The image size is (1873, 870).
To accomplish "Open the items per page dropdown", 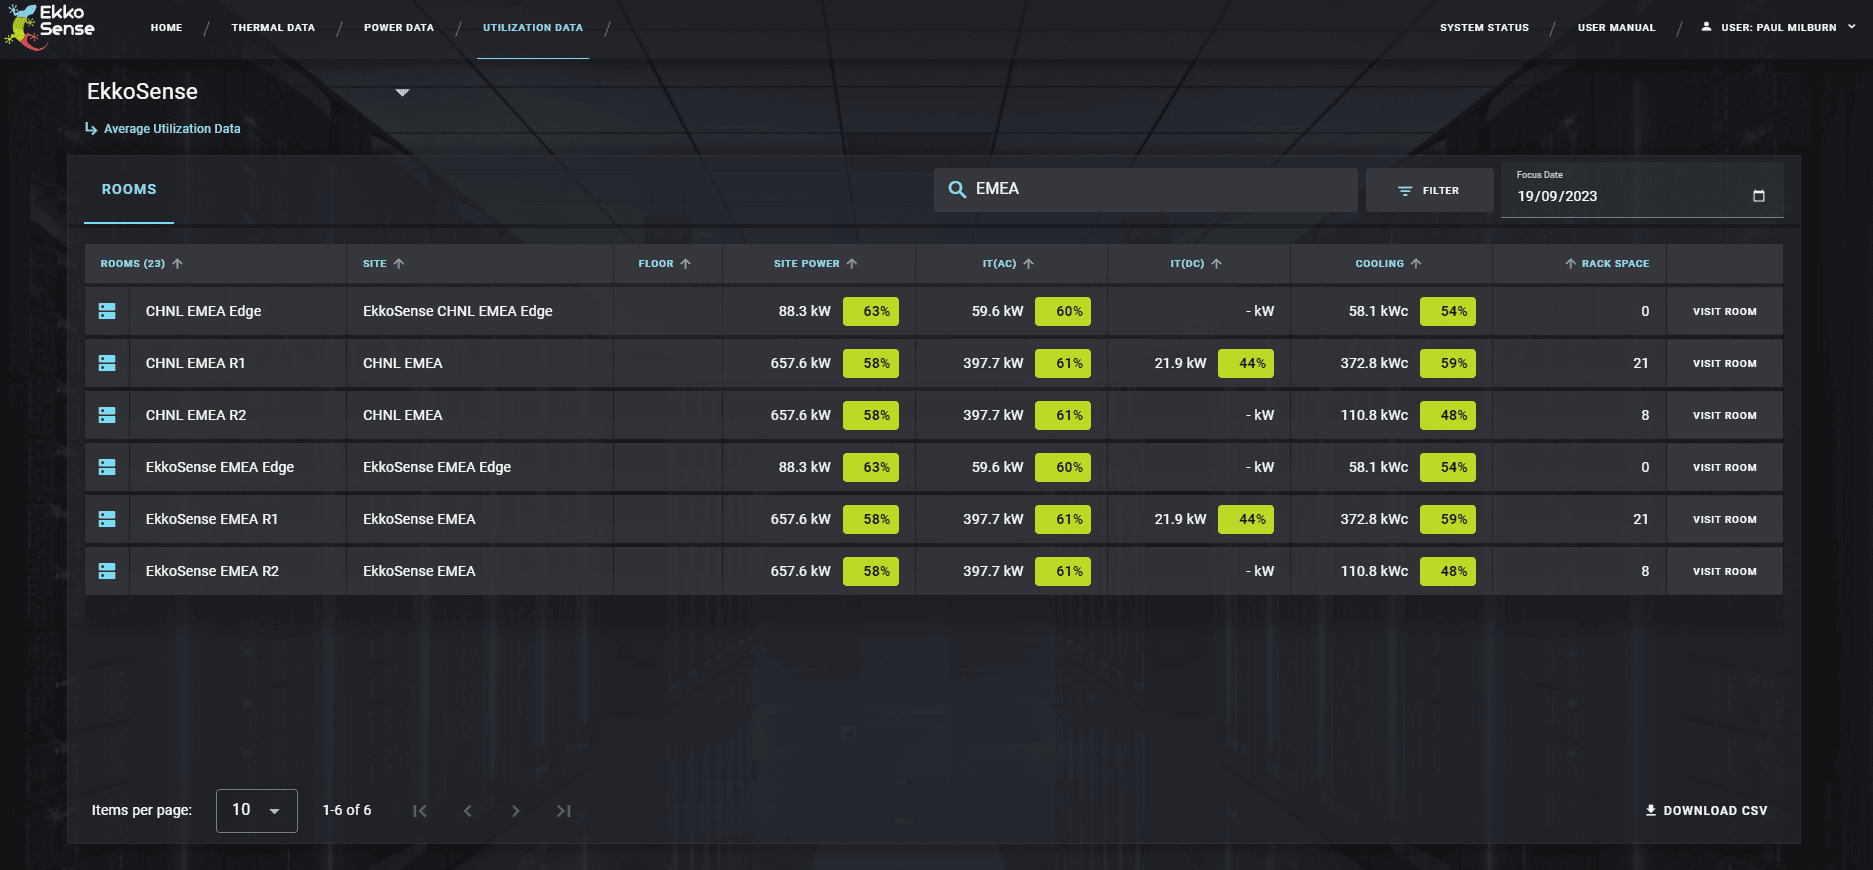I will pos(257,810).
